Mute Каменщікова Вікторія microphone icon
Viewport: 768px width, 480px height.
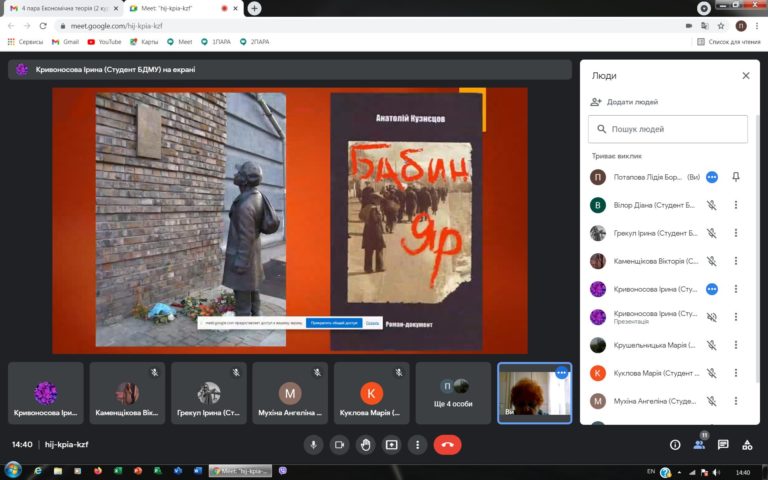(712, 261)
